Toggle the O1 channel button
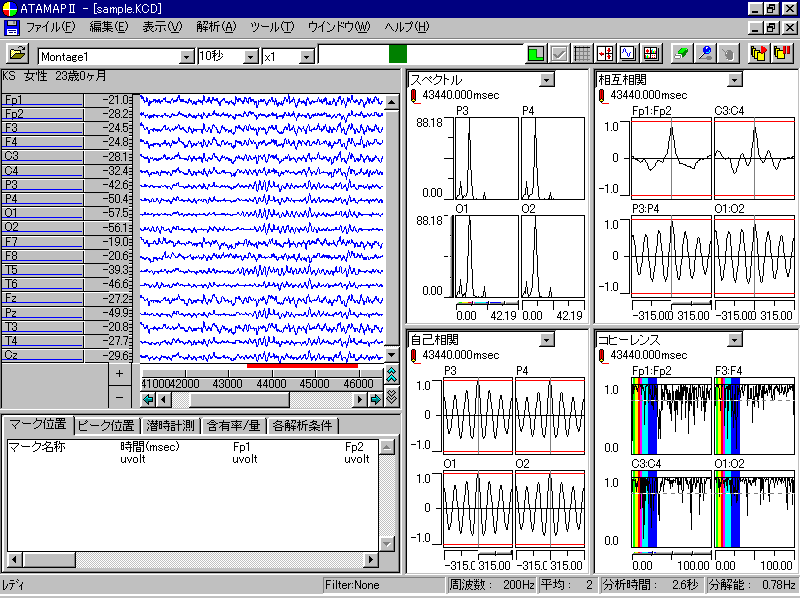This screenshot has width=800, height=598. pyautogui.click(x=42, y=213)
